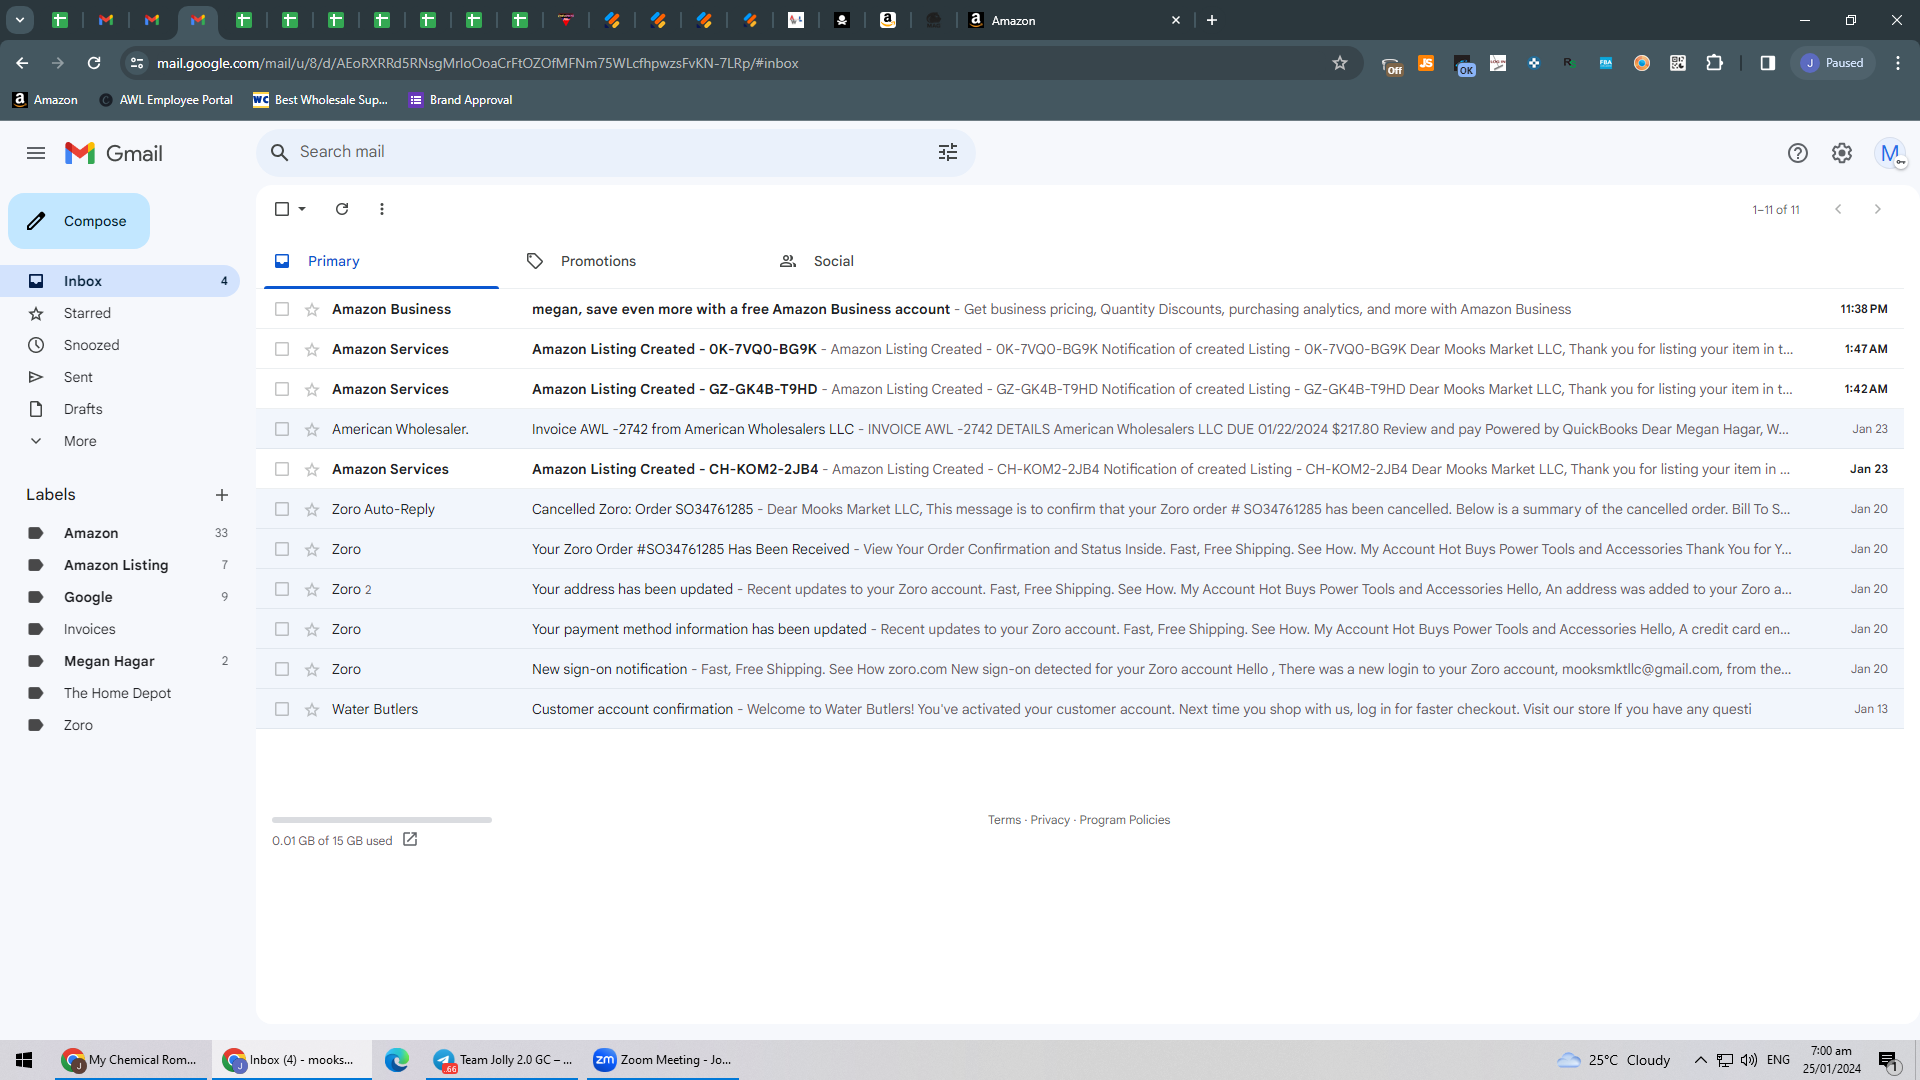Image resolution: width=1920 pixels, height=1080 pixels.
Task: Create new label plus icon
Action: tap(222, 495)
